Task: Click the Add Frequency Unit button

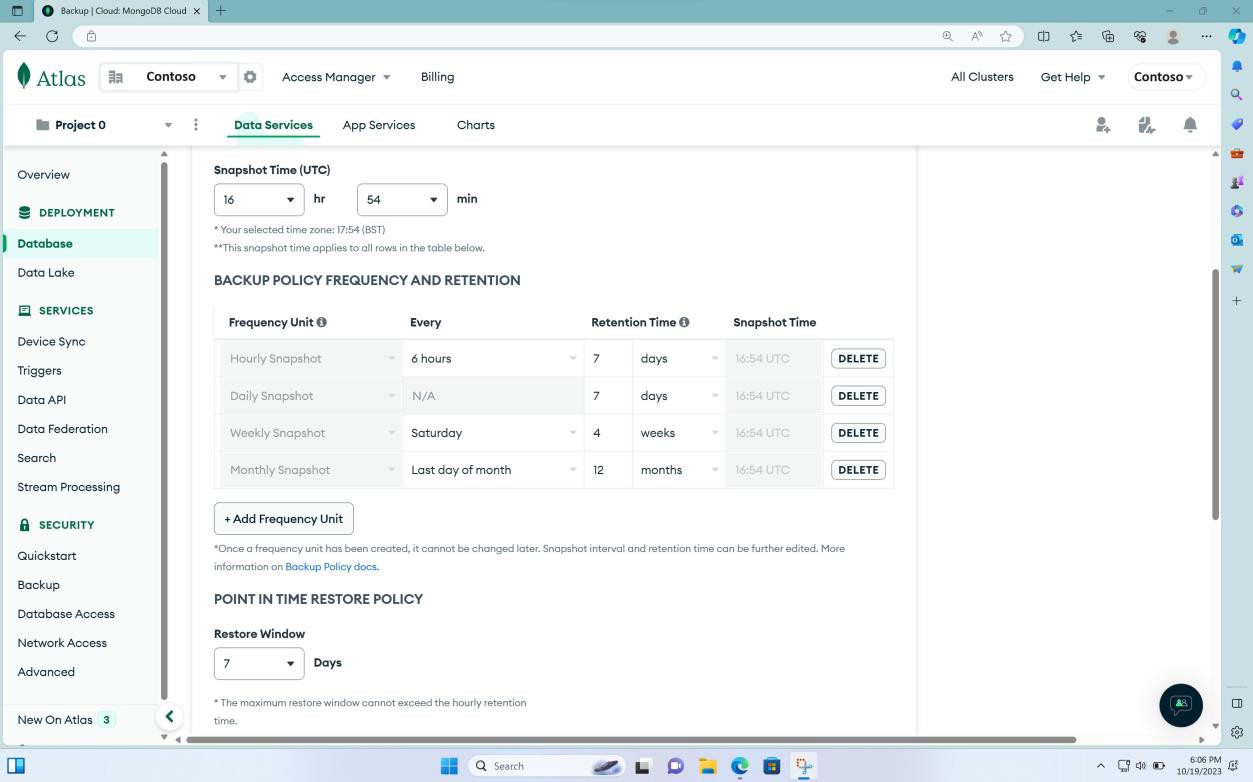Action: click(283, 518)
